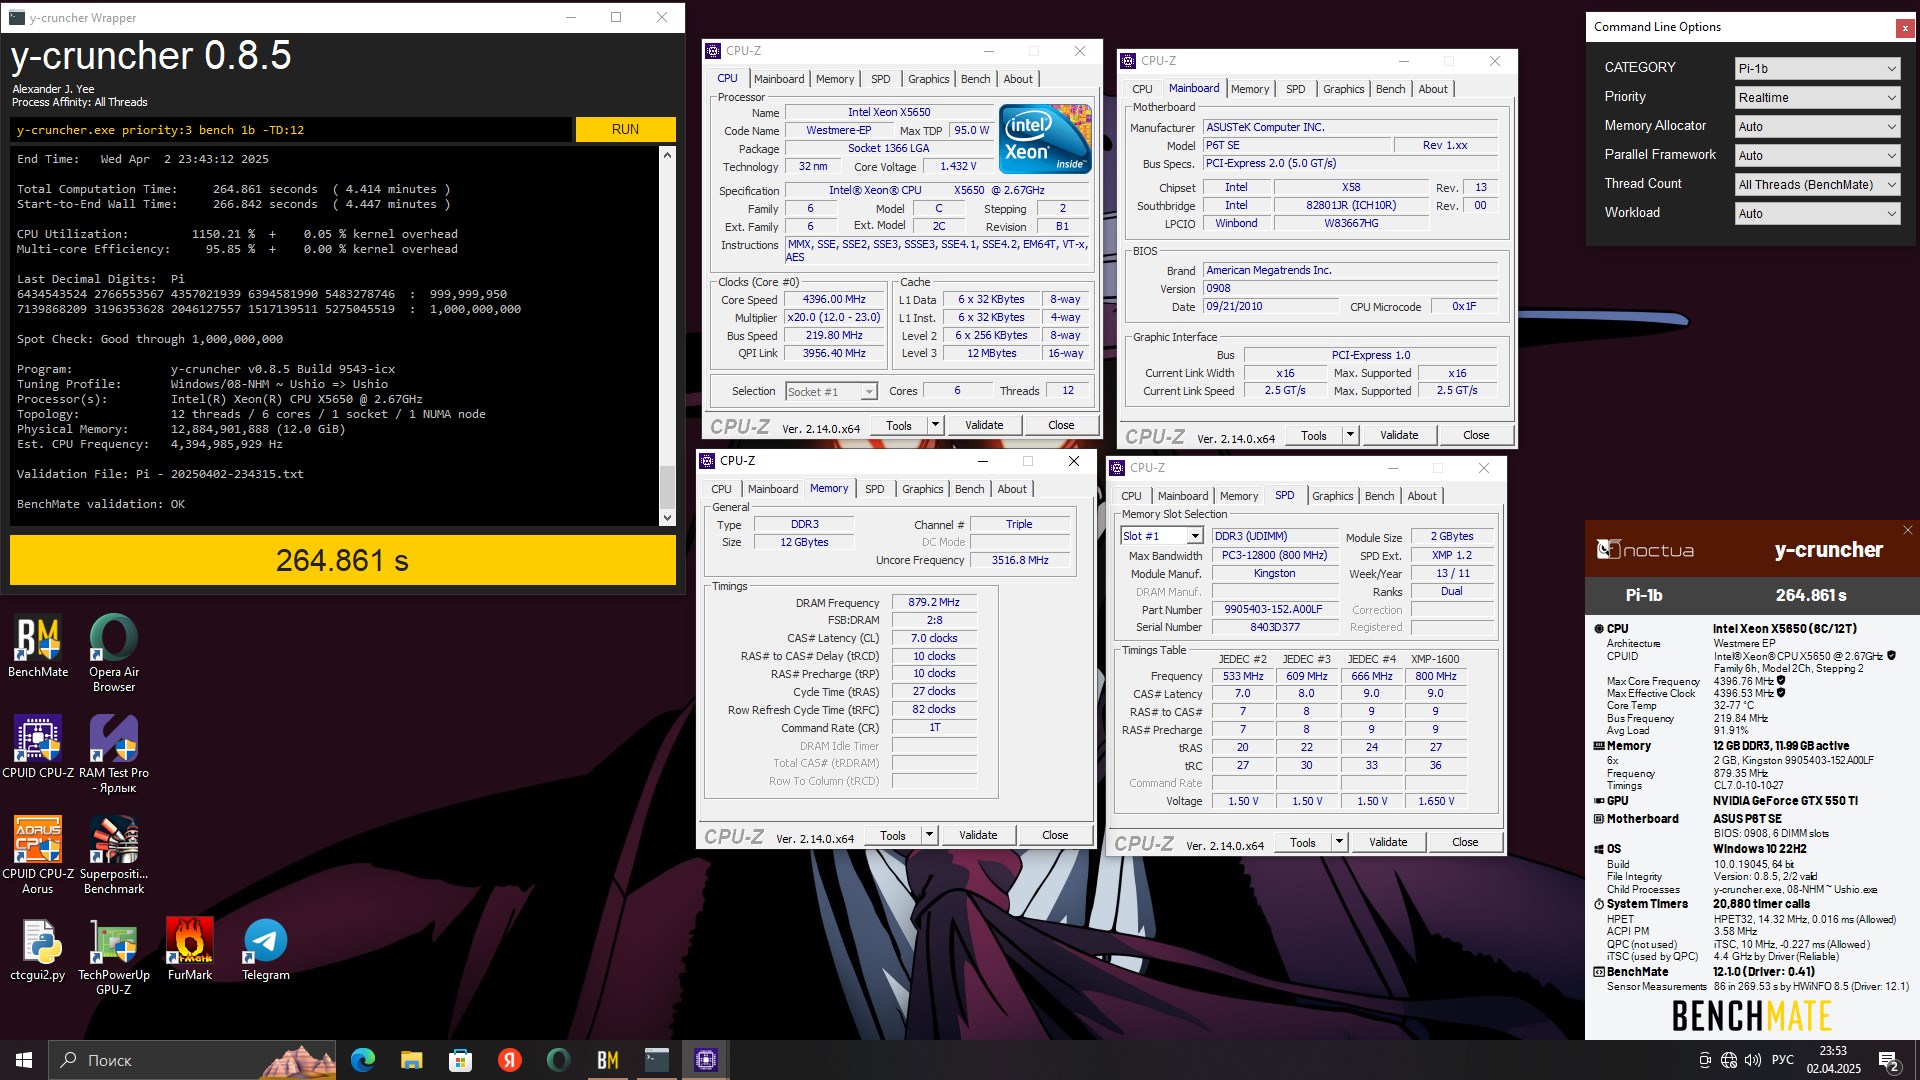The image size is (1920, 1080).
Task: Open Microsoft Store from the taskbar
Action: [x=460, y=1060]
